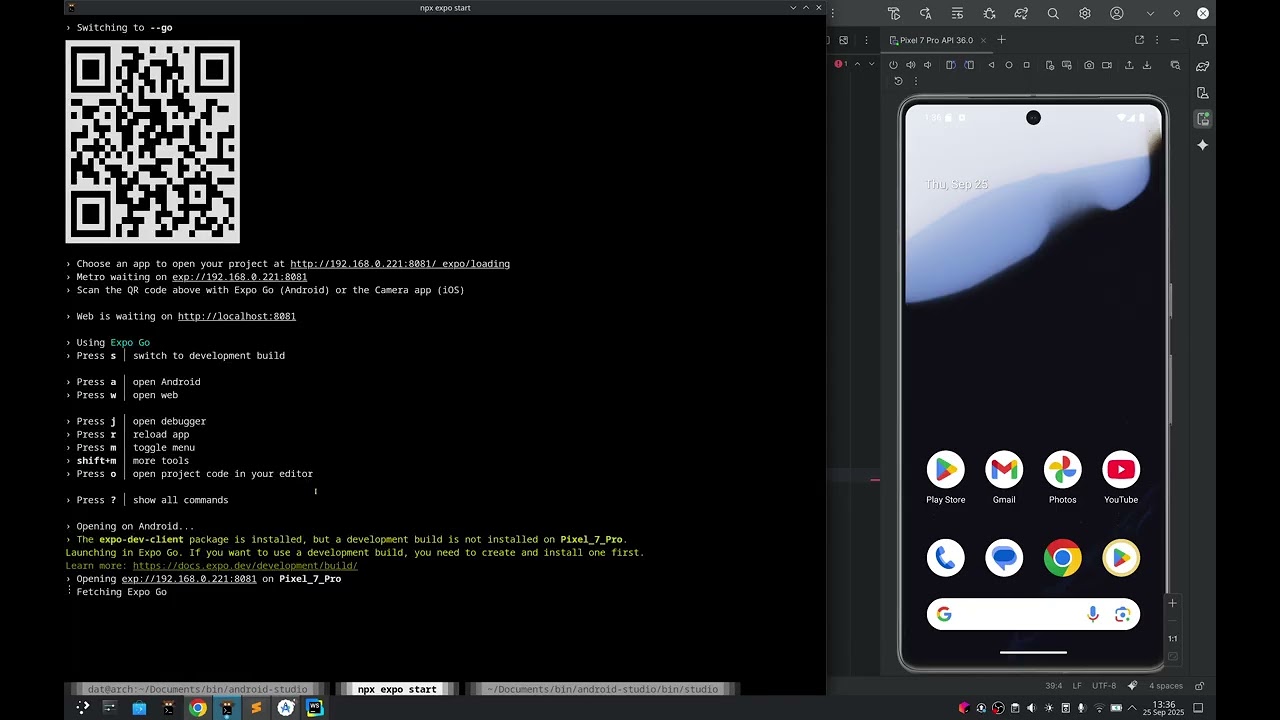This screenshot has width=1280, height=720.
Task: Switch to the android-studio/bin/studio terminal tab
Action: click(x=604, y=689)
